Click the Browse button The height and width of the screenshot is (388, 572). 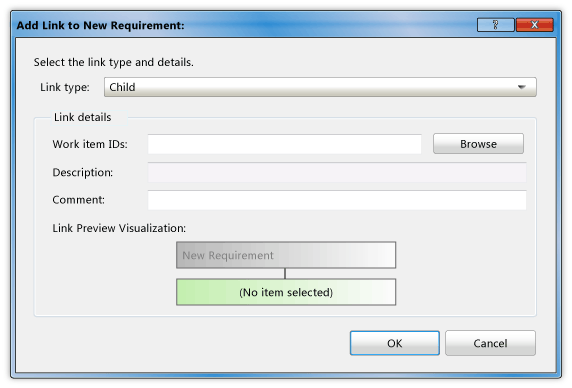[478, 144]
